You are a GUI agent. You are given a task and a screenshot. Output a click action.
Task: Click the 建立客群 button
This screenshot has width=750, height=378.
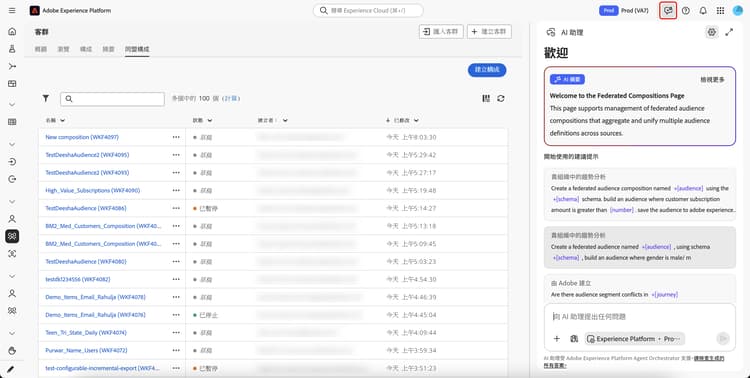[489, 32]
